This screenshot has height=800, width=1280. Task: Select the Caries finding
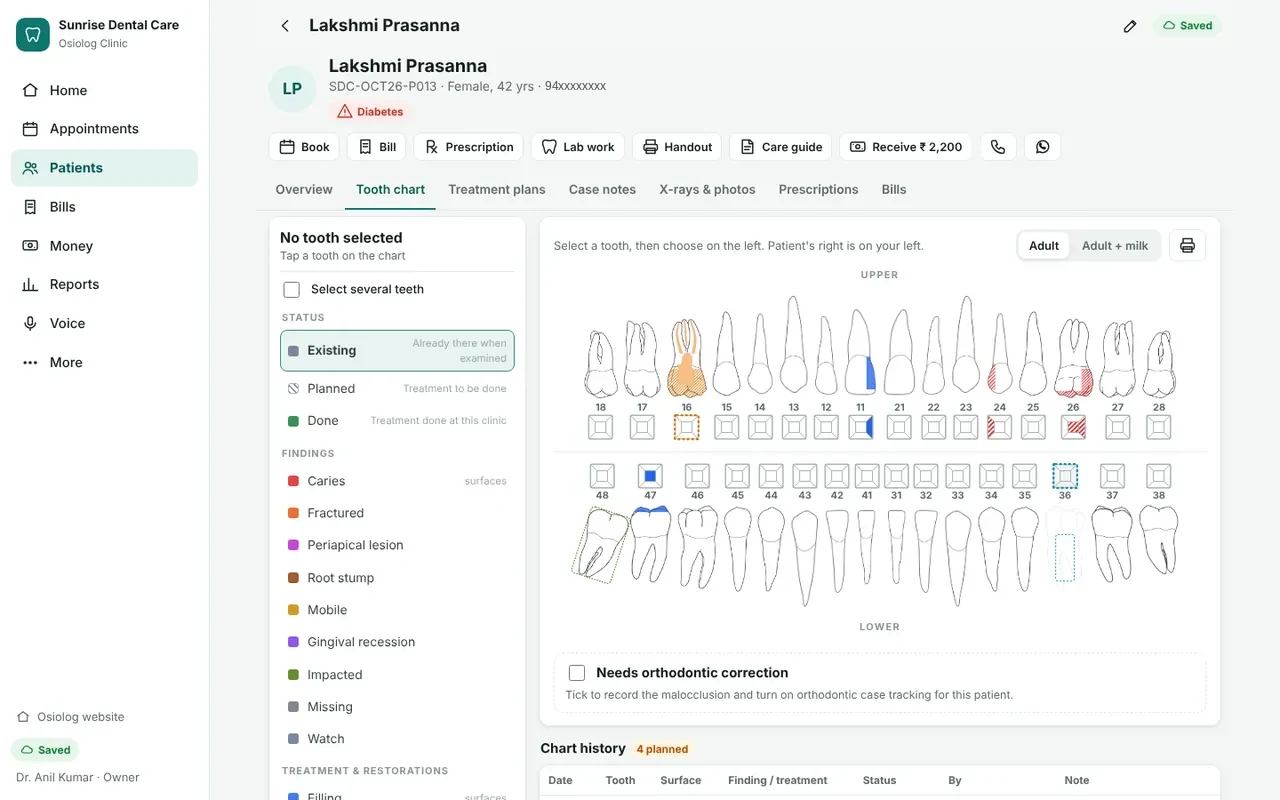pyautogui.click(x=397, y=481)
